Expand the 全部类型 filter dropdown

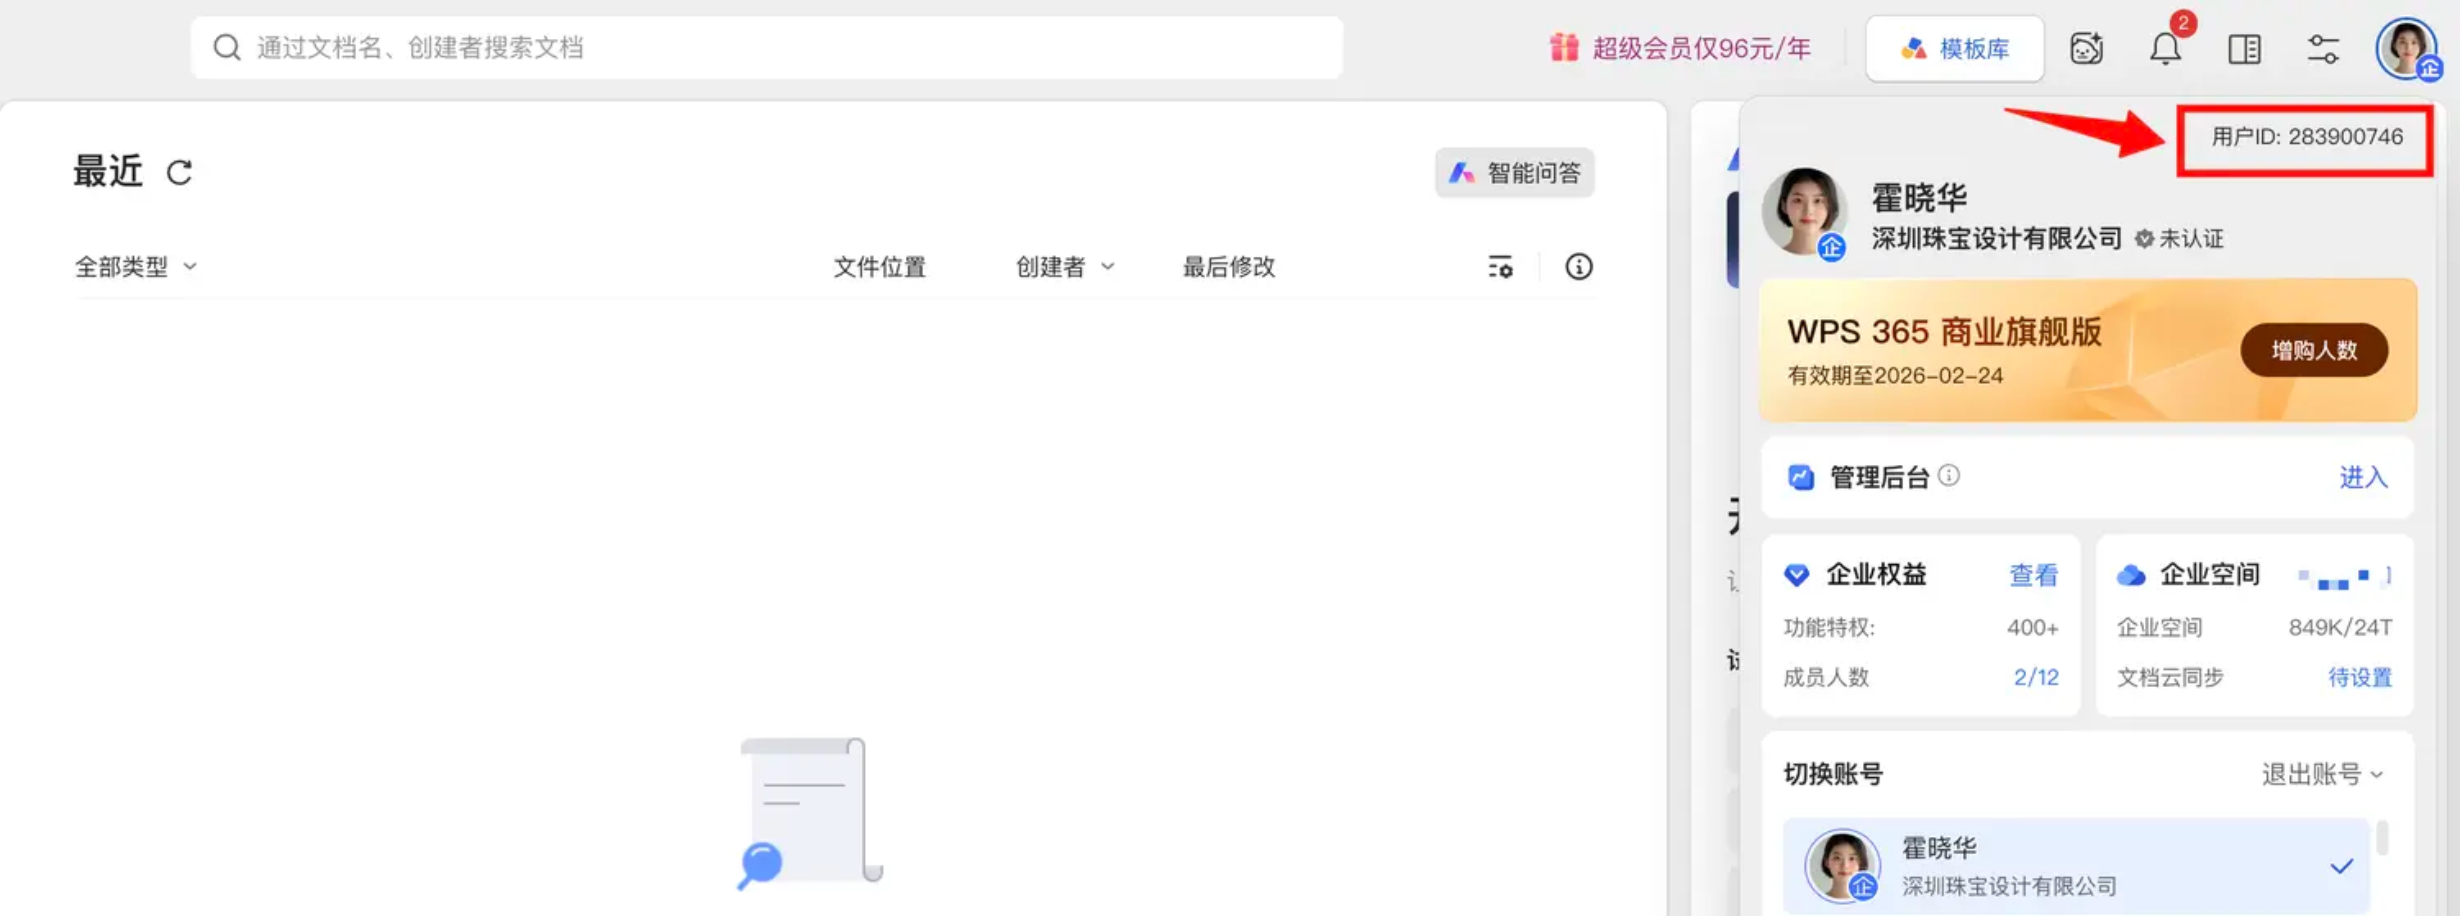tap(136, 267)
